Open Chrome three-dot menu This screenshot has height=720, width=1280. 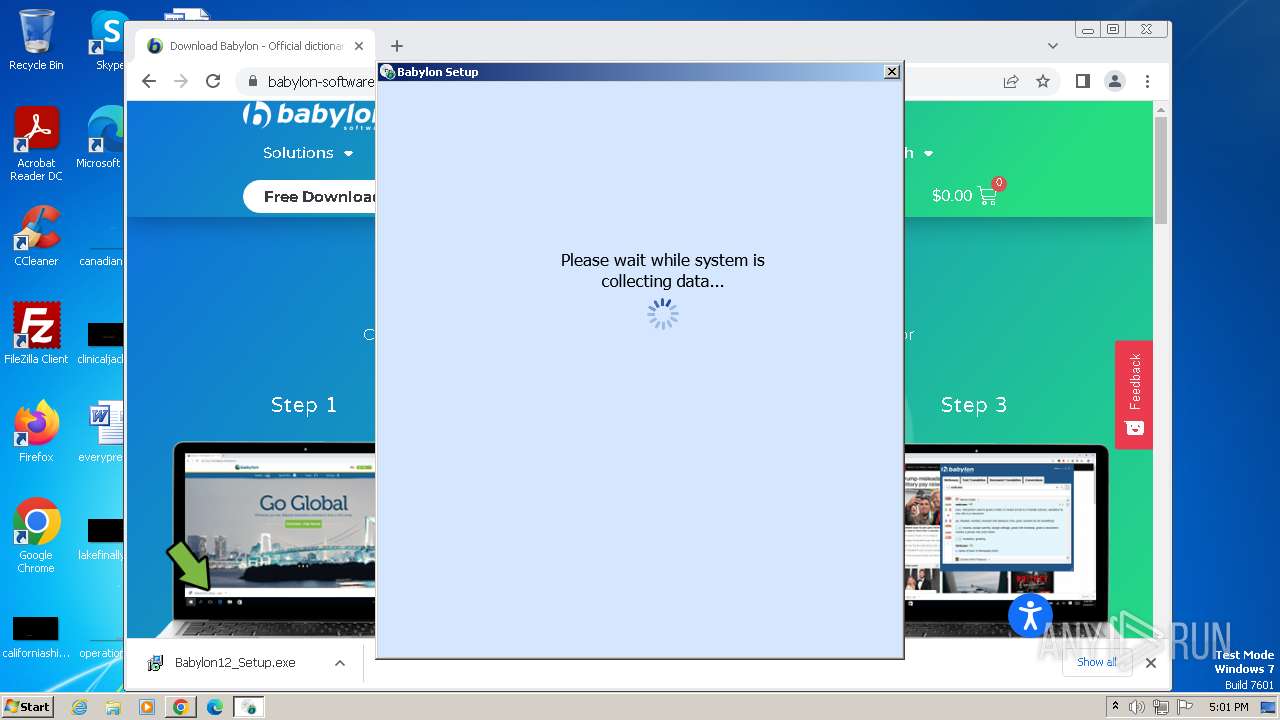(x=1147, y=81)
